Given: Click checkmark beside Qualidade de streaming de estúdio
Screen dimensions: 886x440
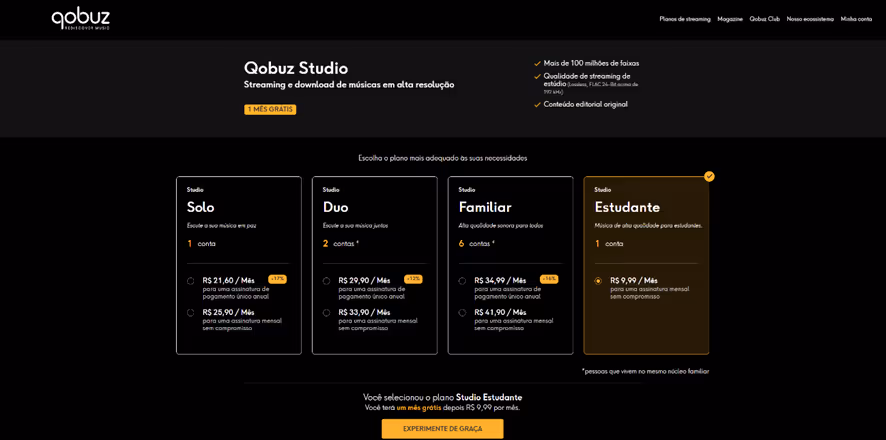Looking at the screenshot, I should (537, 76).
